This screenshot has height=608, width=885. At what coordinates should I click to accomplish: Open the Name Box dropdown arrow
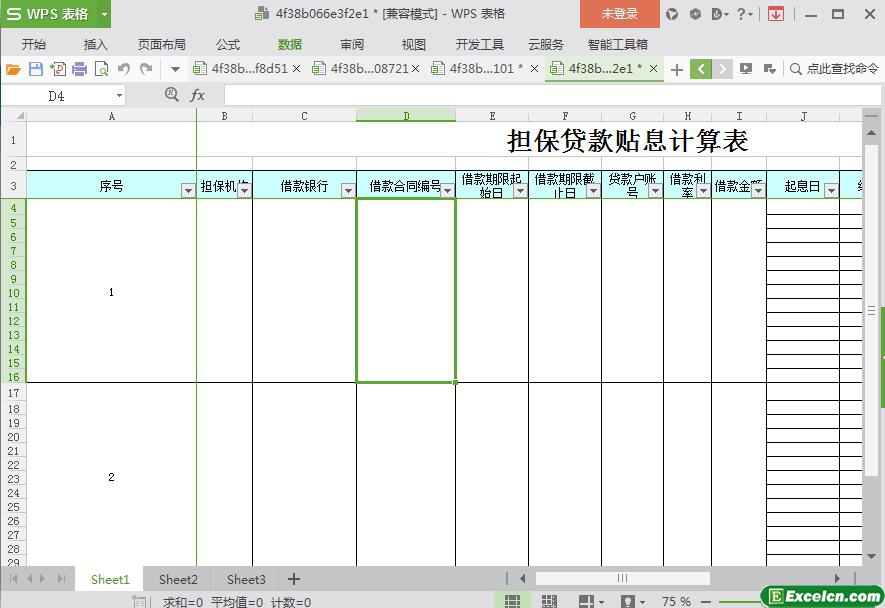coord(119,95)
